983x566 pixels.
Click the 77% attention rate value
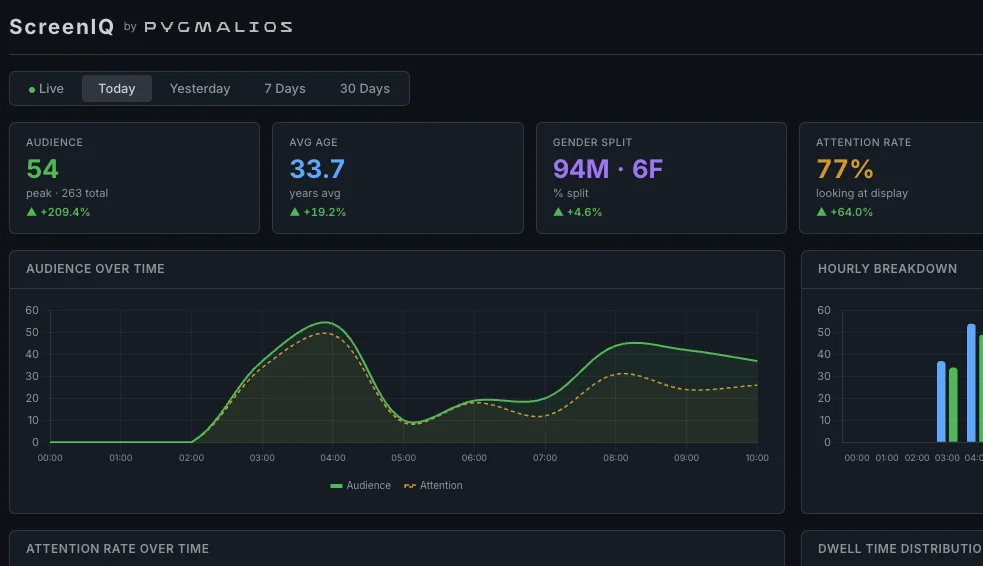tap(844, 169)
